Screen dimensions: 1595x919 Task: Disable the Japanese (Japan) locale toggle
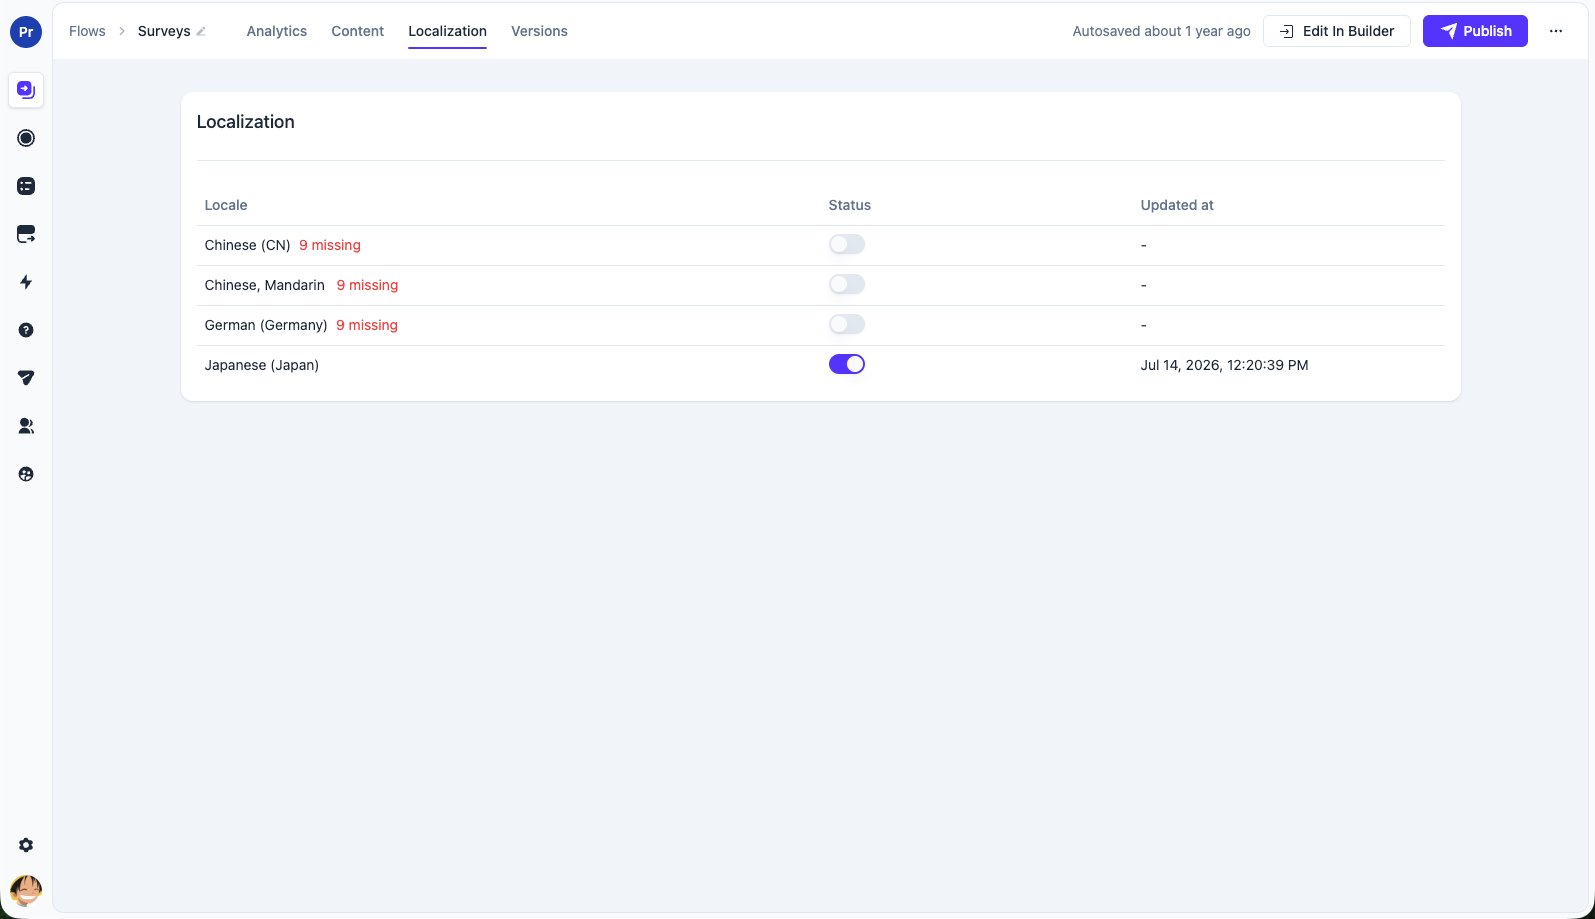(847, 365)
